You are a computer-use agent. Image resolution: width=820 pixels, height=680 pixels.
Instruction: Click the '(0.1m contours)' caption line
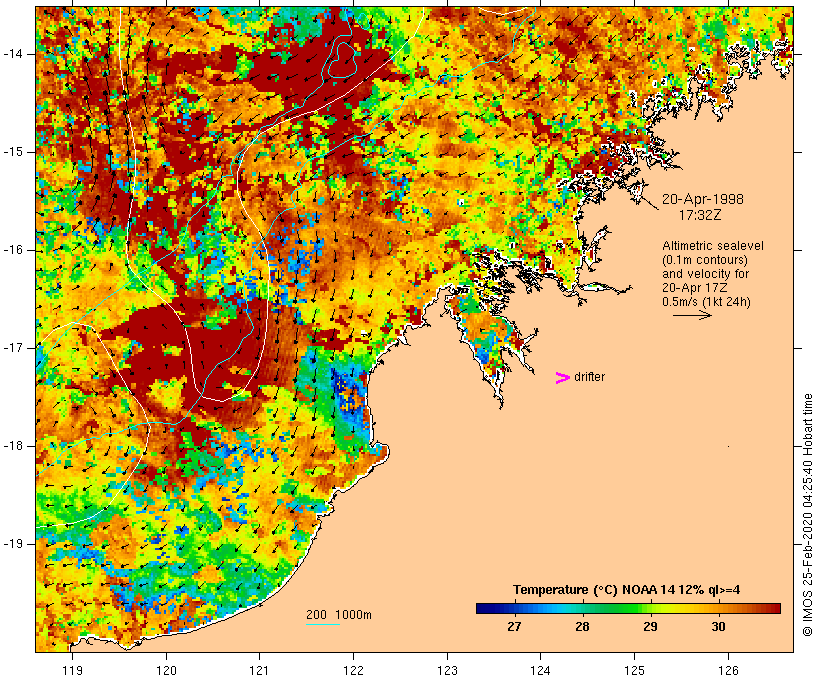click(x=705, y=260)
